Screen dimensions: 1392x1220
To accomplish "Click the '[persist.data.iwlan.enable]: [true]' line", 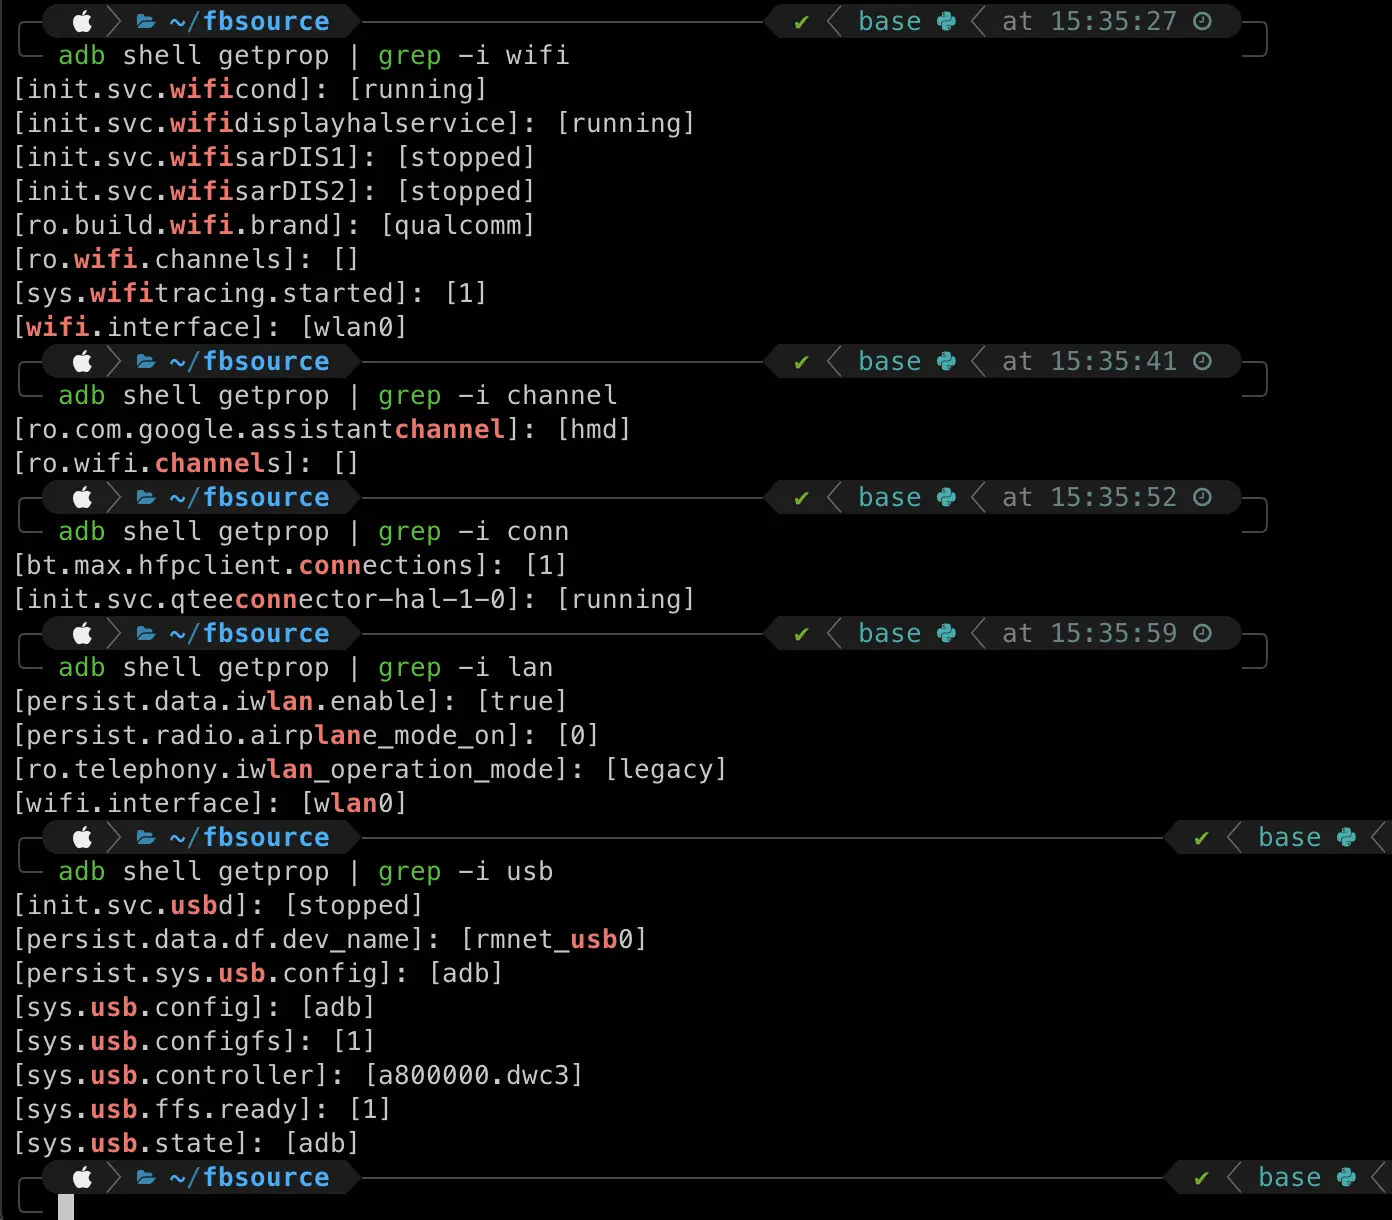I will coord(291,701).
